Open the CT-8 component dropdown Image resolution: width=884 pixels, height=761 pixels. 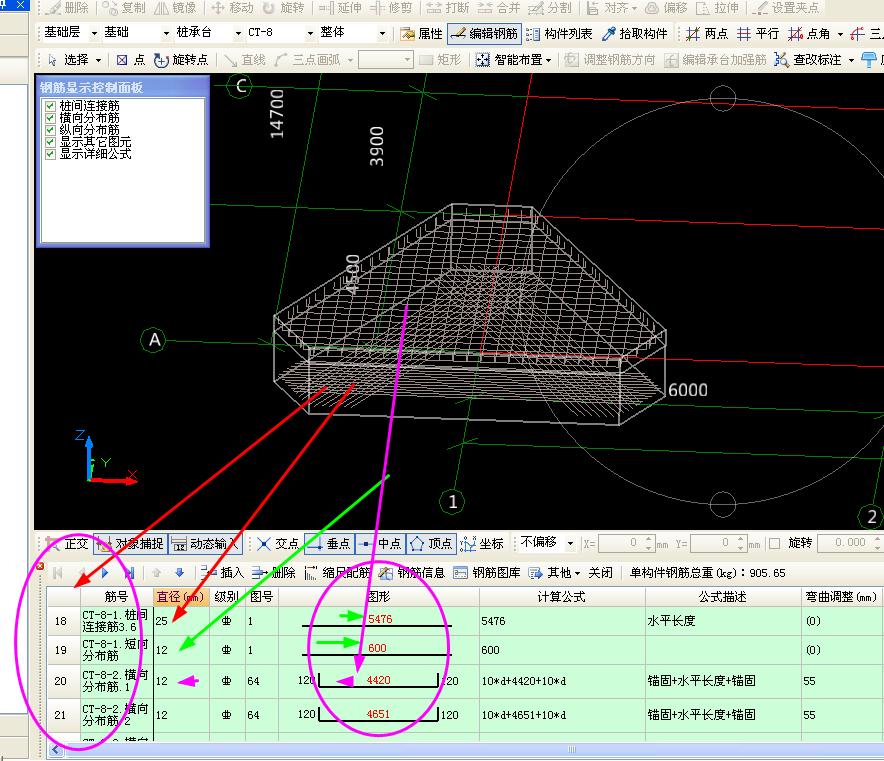311,34
